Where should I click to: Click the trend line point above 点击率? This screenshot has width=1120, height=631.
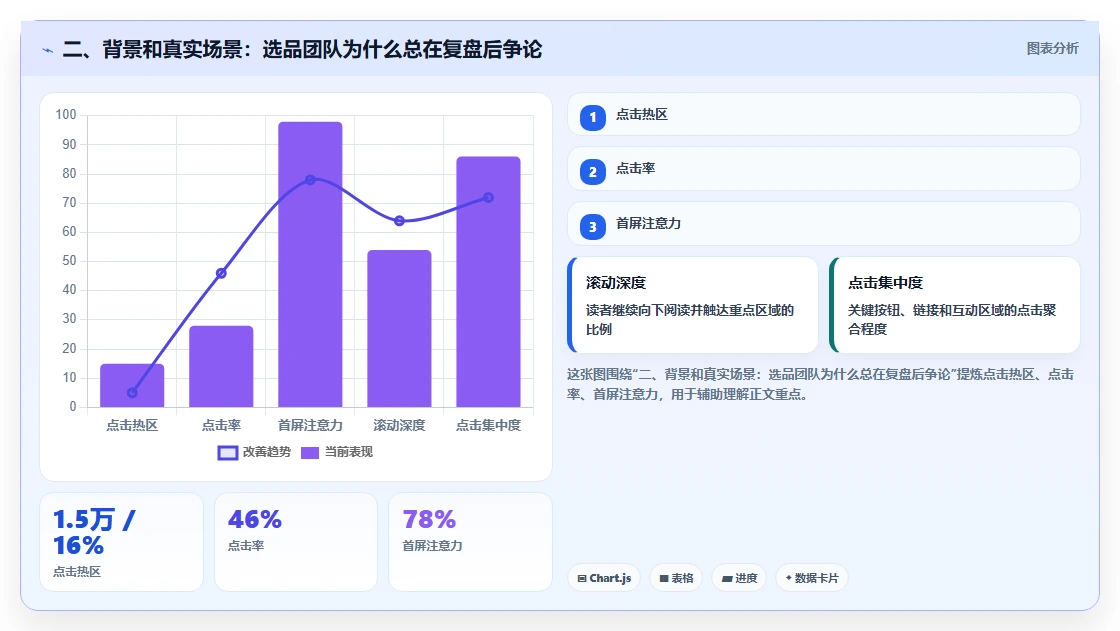(221, 273)
